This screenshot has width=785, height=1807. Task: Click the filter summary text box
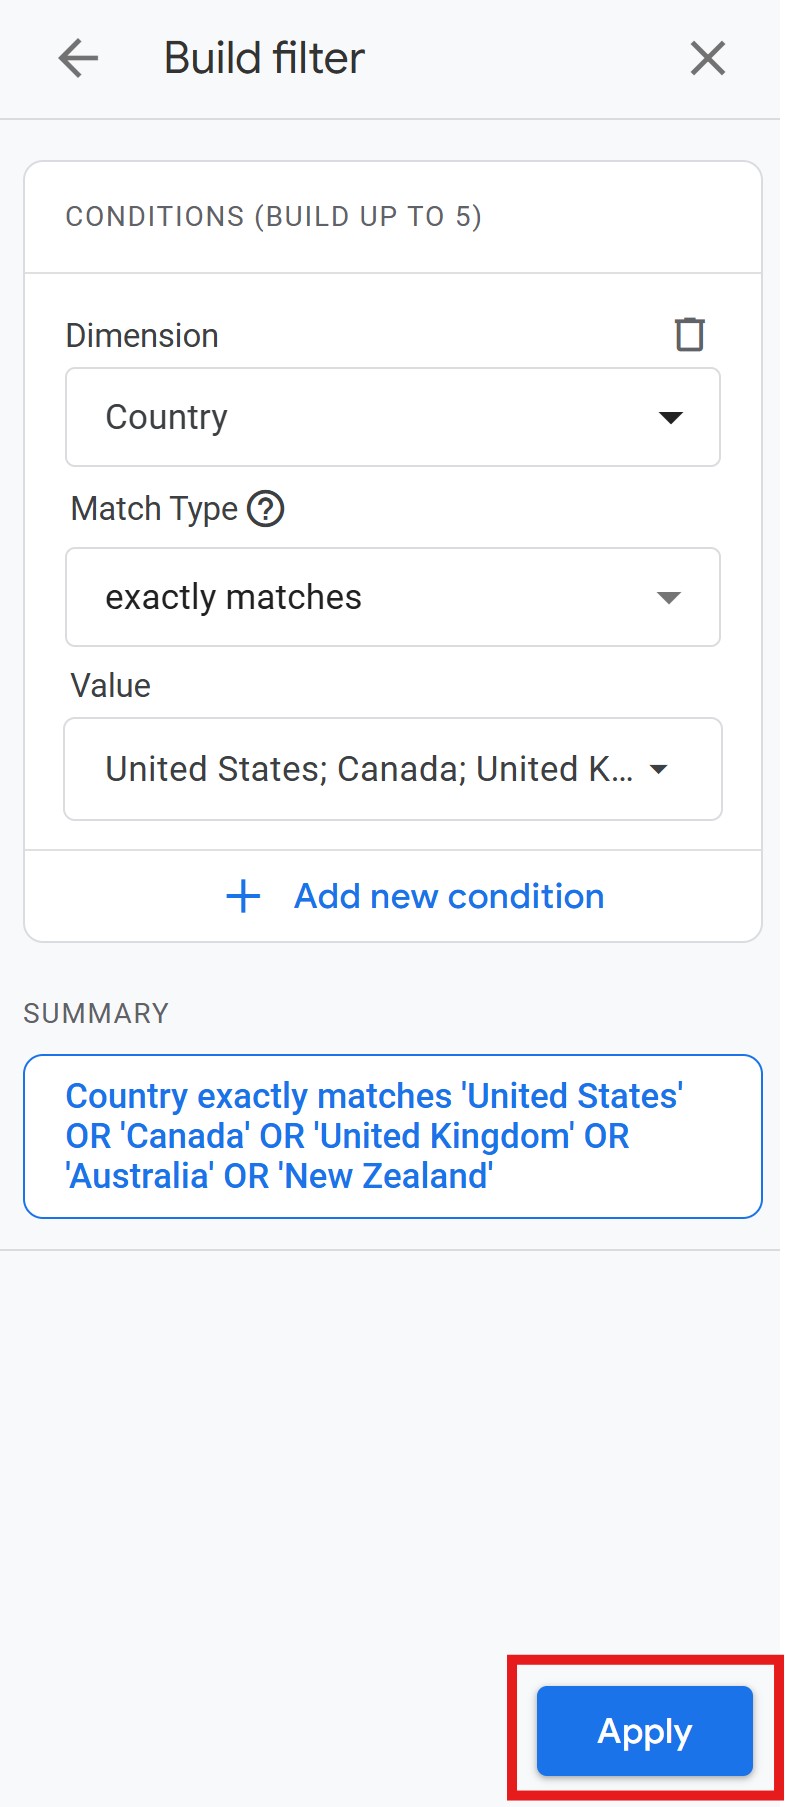point(392,1136)
